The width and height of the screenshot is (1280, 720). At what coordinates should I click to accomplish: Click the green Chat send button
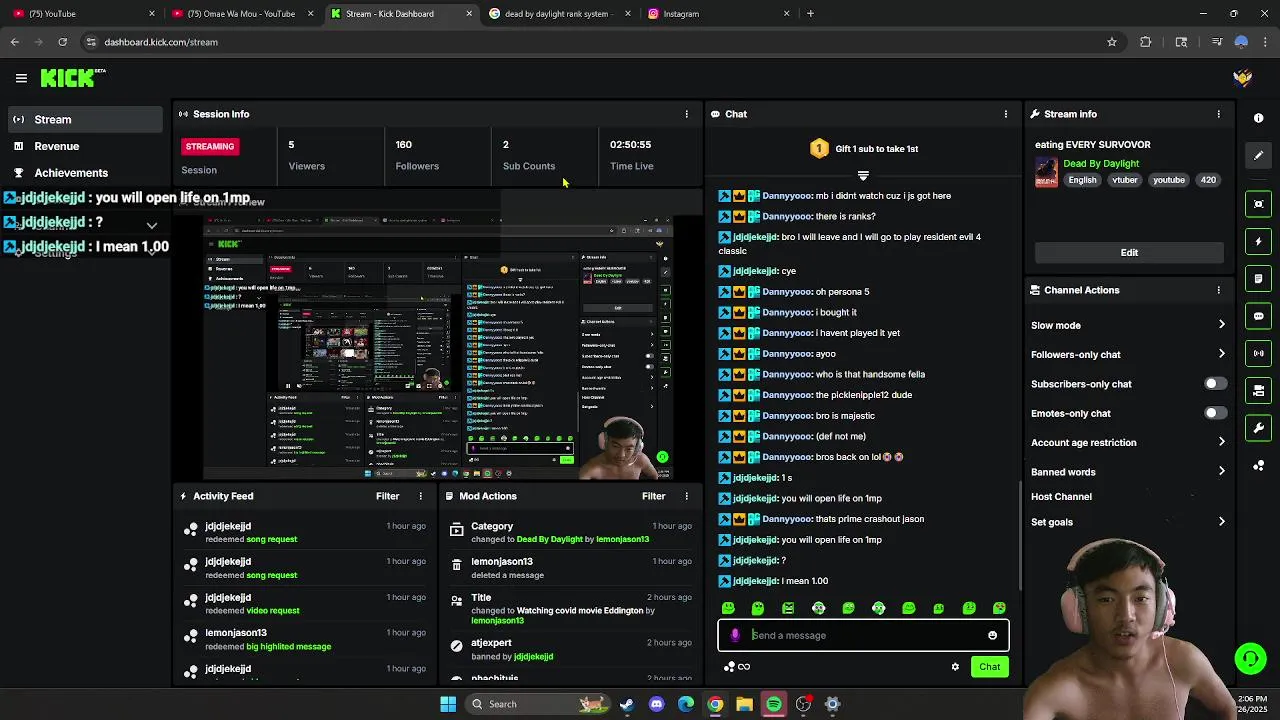989,667
